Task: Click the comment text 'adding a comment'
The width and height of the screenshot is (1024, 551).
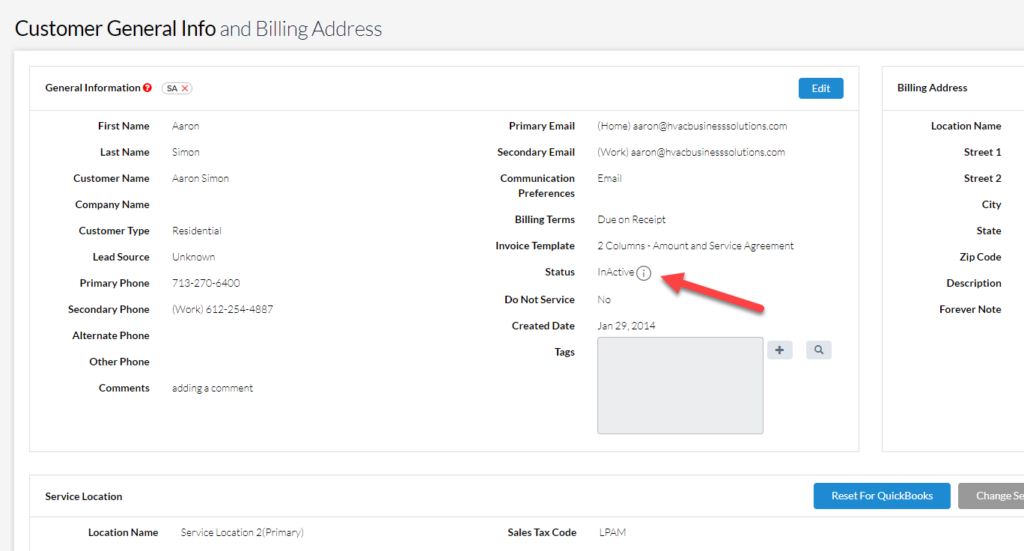Action: tap(212, 388)
